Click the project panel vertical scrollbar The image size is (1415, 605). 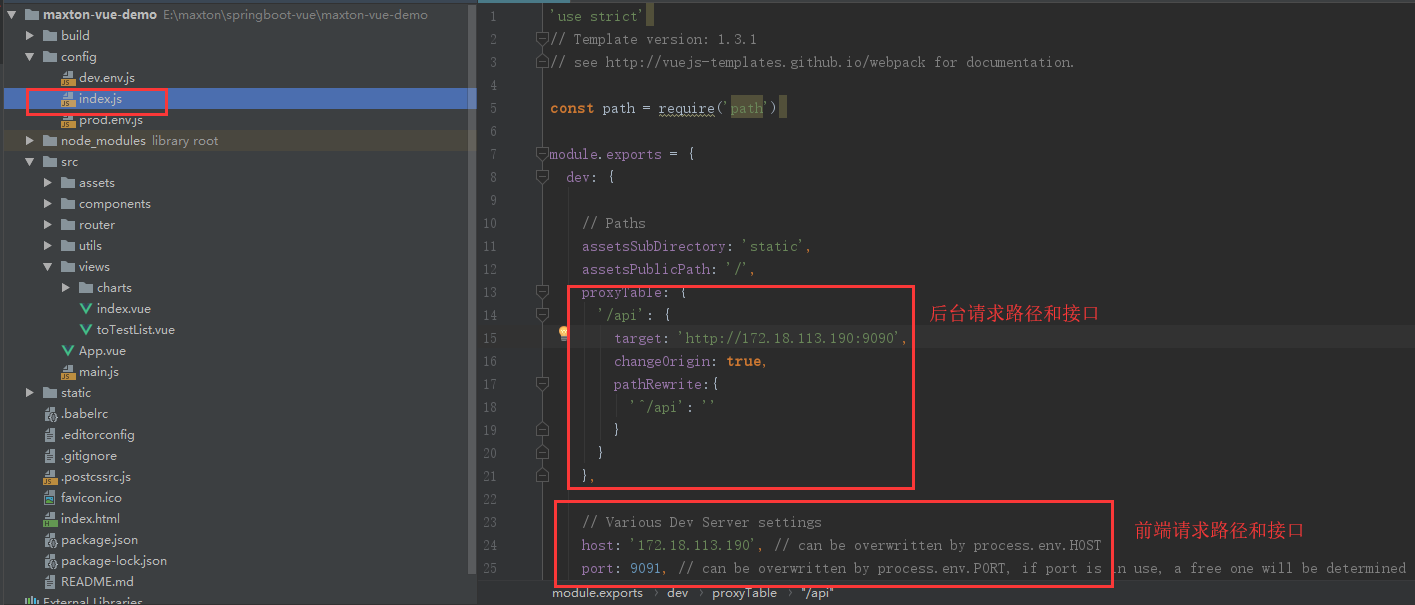coord(472,290)
